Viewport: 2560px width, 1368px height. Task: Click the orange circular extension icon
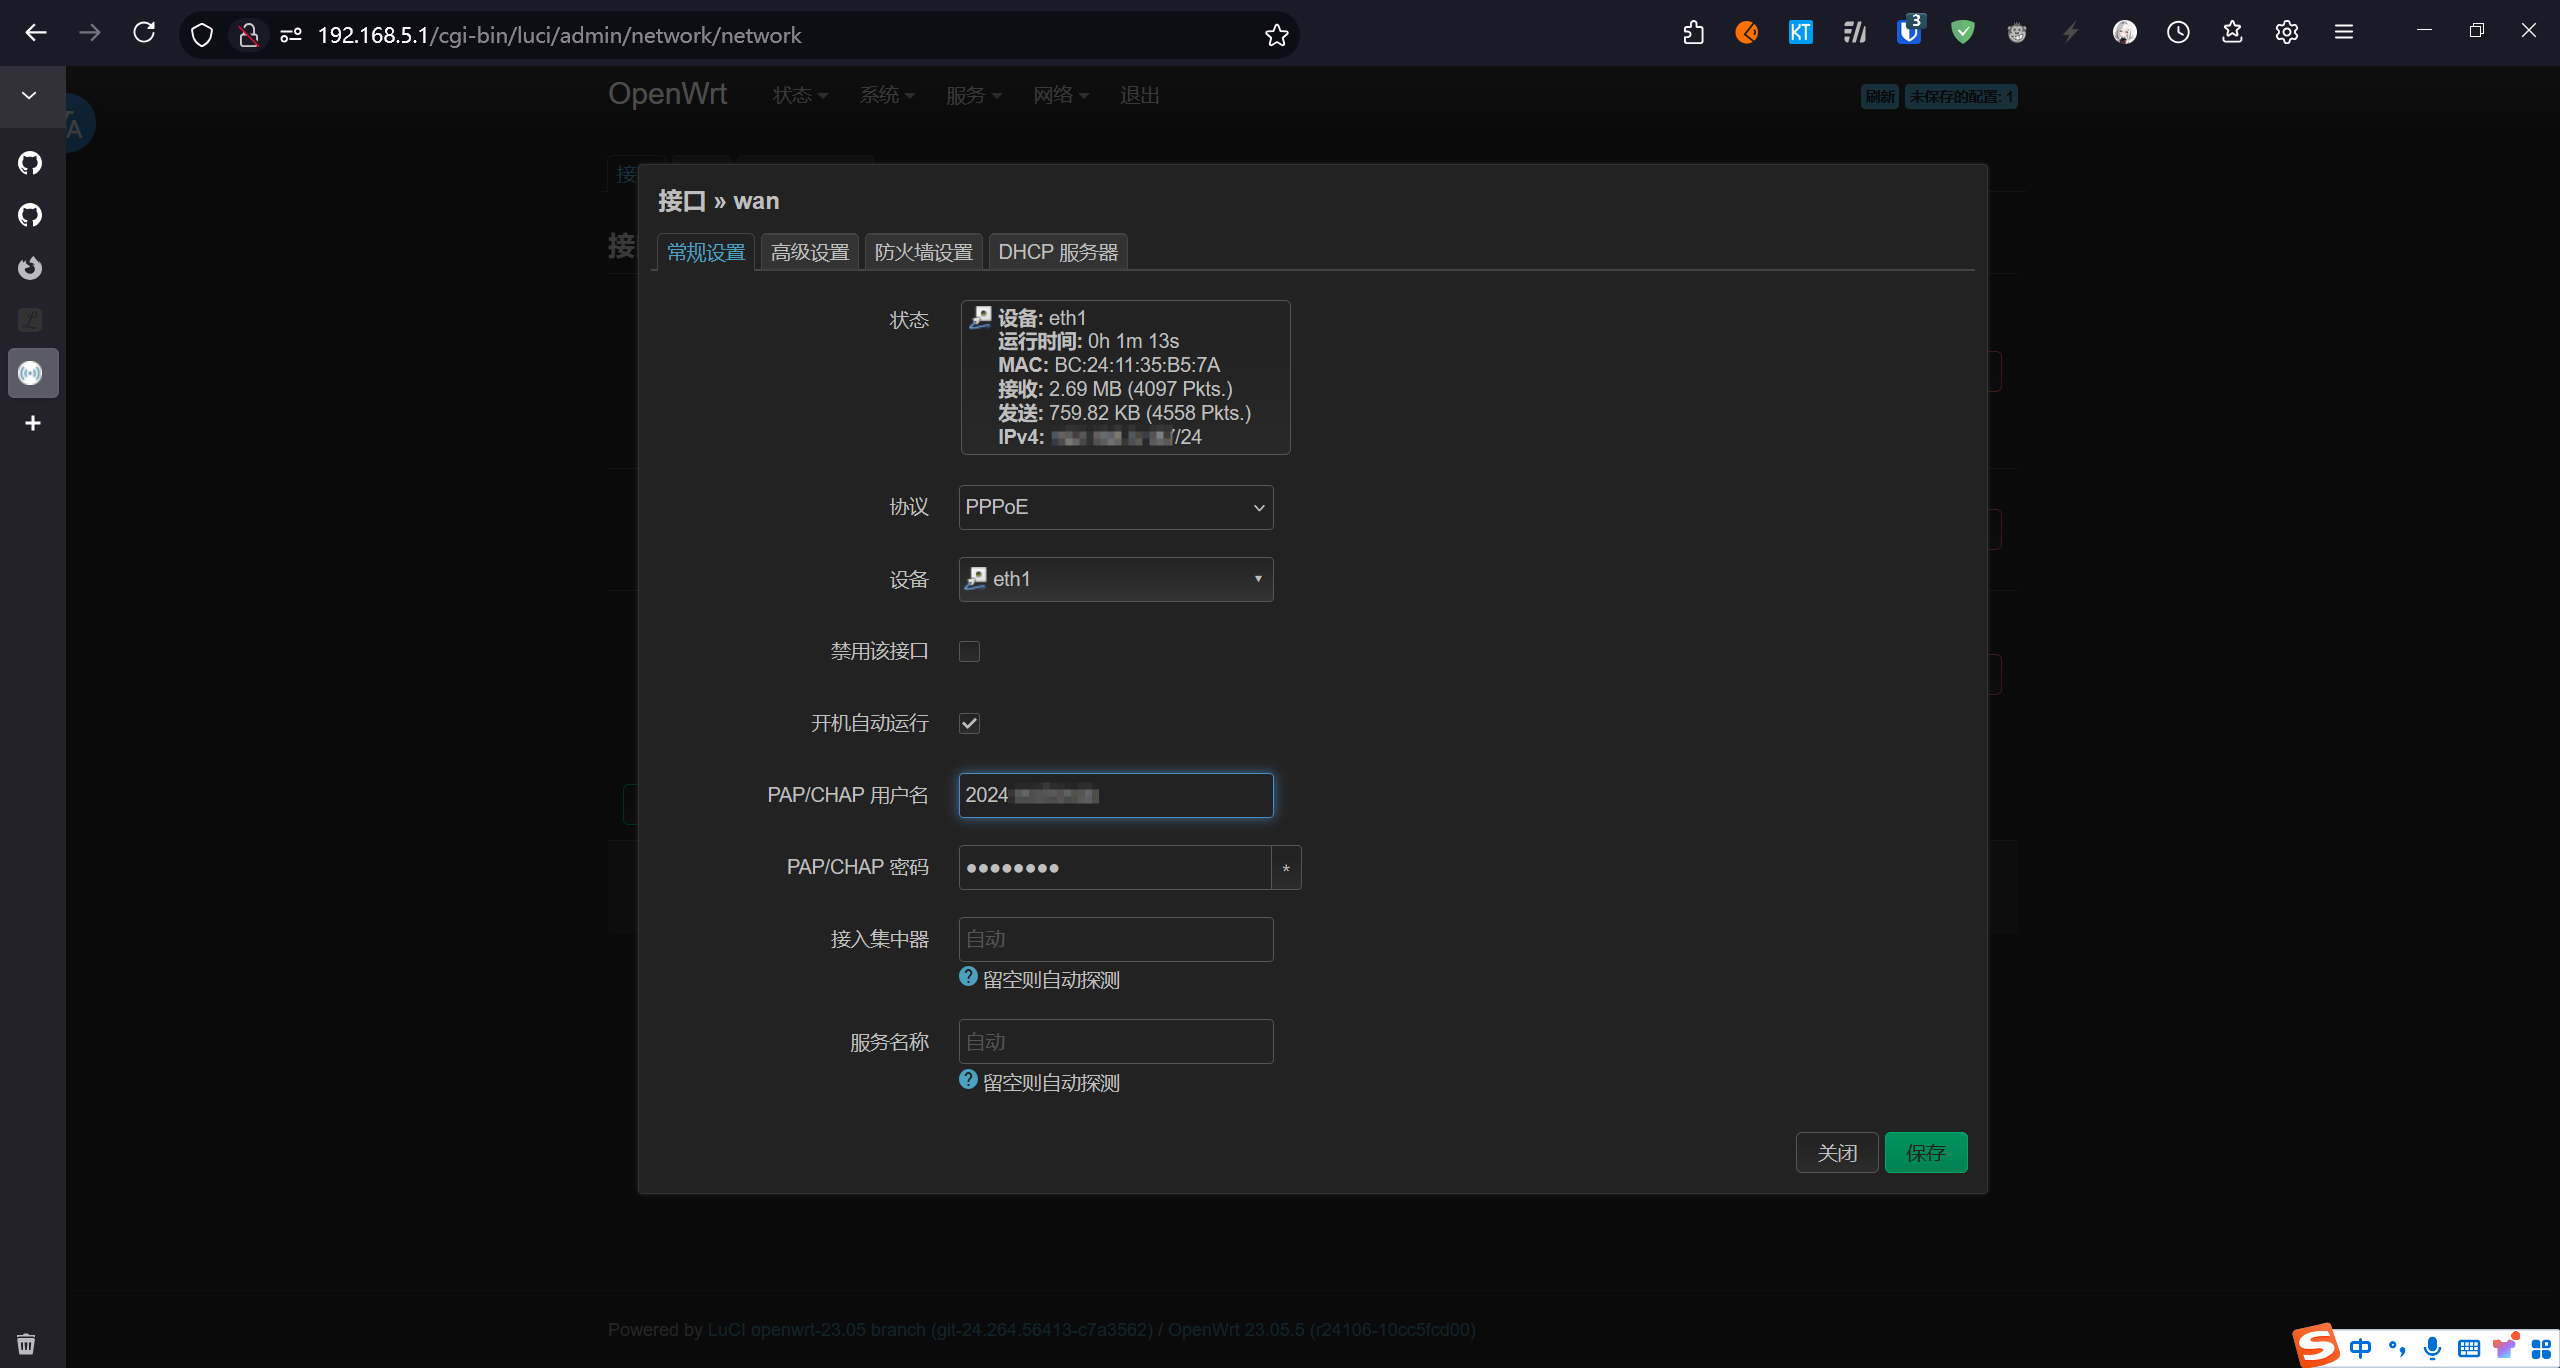(x=1747, y=33)
